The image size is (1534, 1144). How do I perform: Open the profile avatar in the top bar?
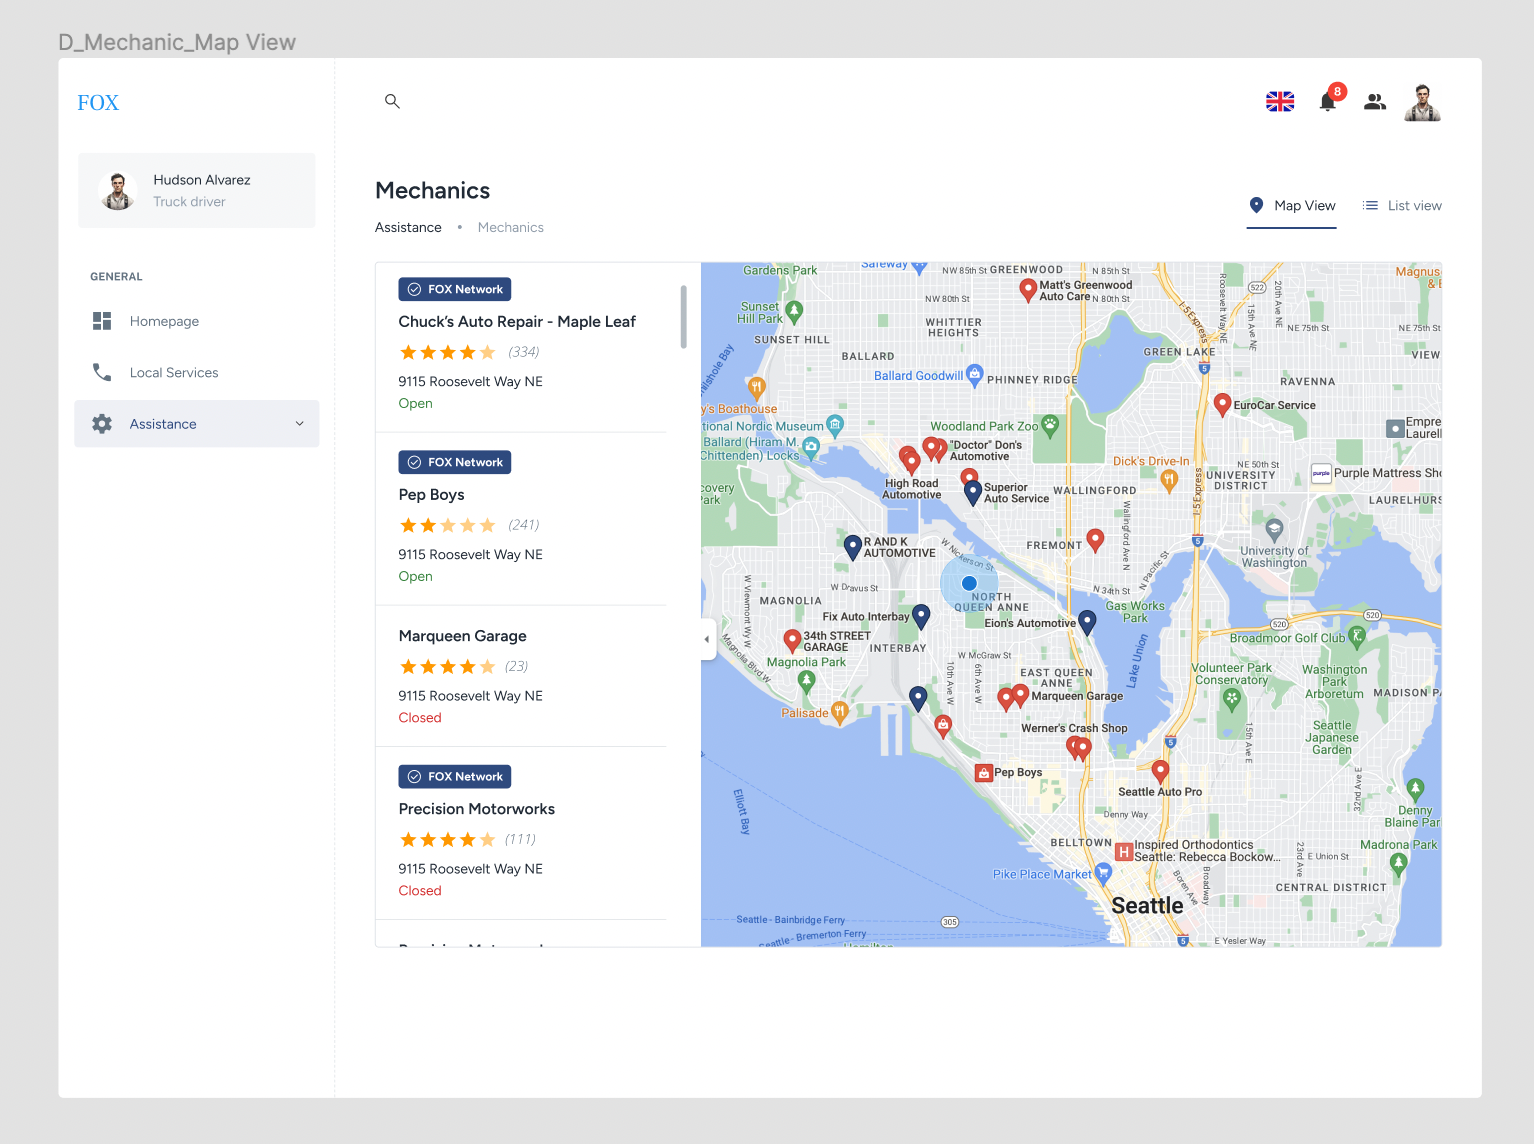click(x=1422, y=102)
